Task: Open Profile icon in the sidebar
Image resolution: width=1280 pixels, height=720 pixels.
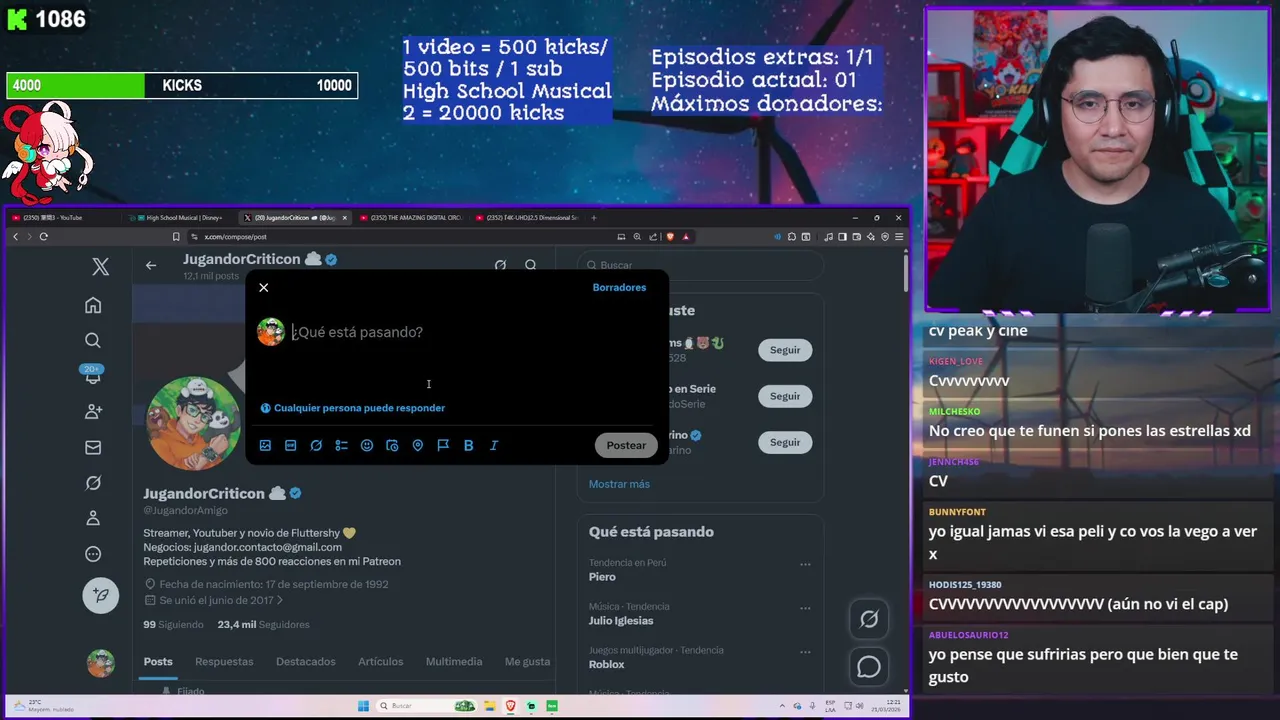Action: (93, 518)
